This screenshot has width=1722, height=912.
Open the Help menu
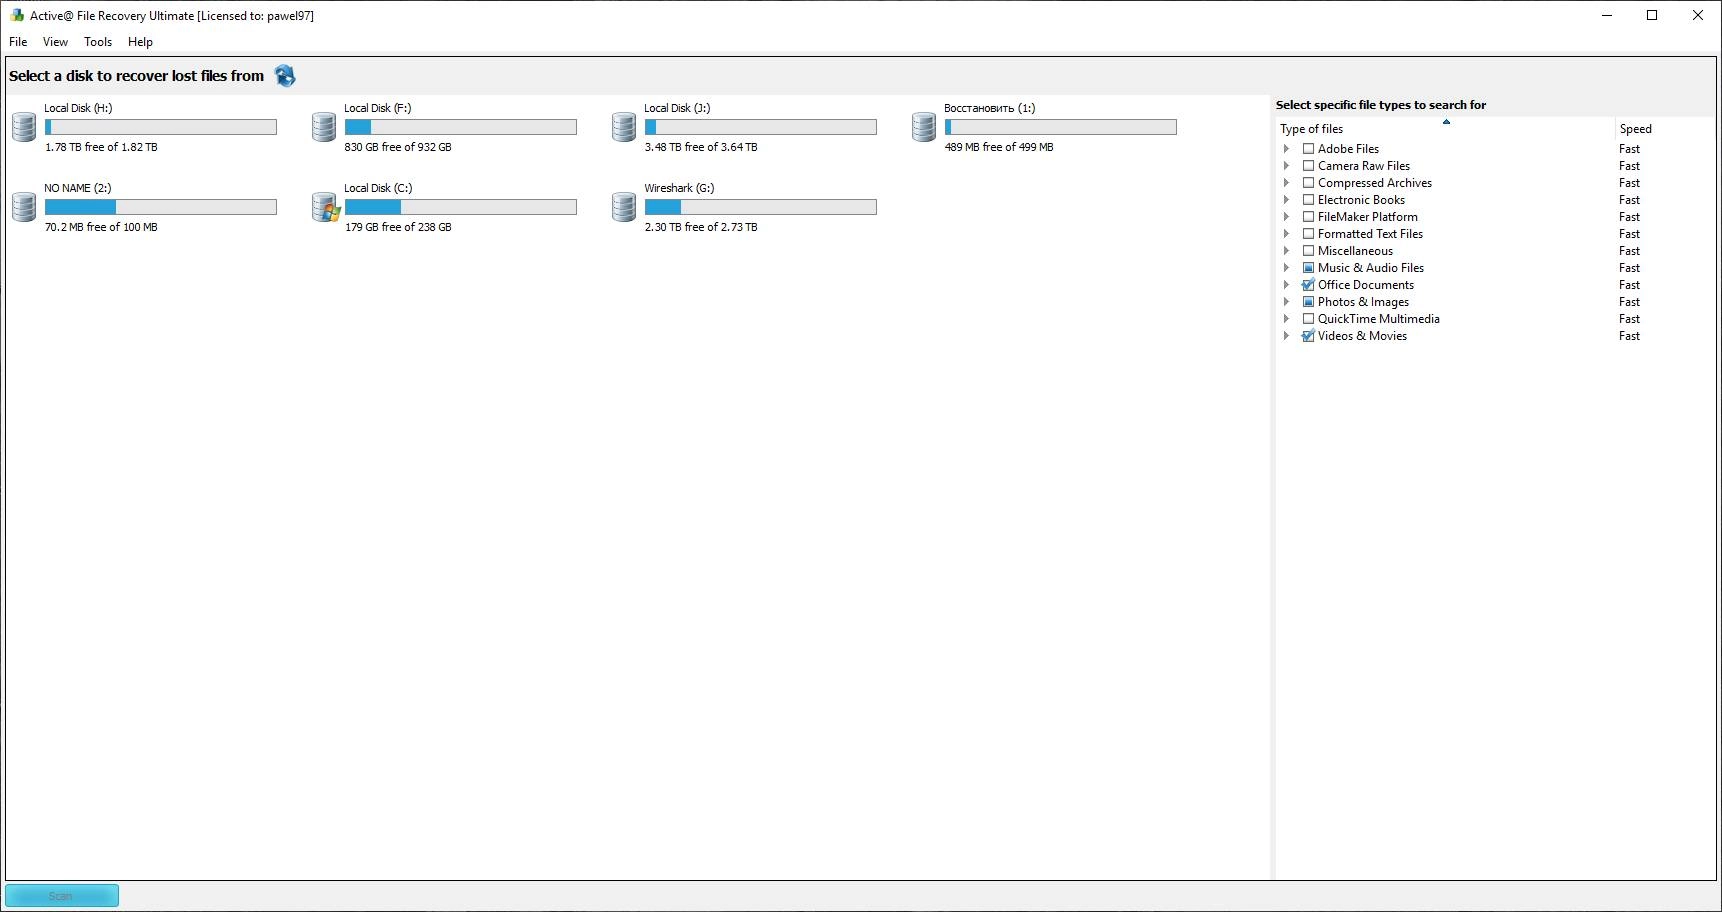[140, 42]
